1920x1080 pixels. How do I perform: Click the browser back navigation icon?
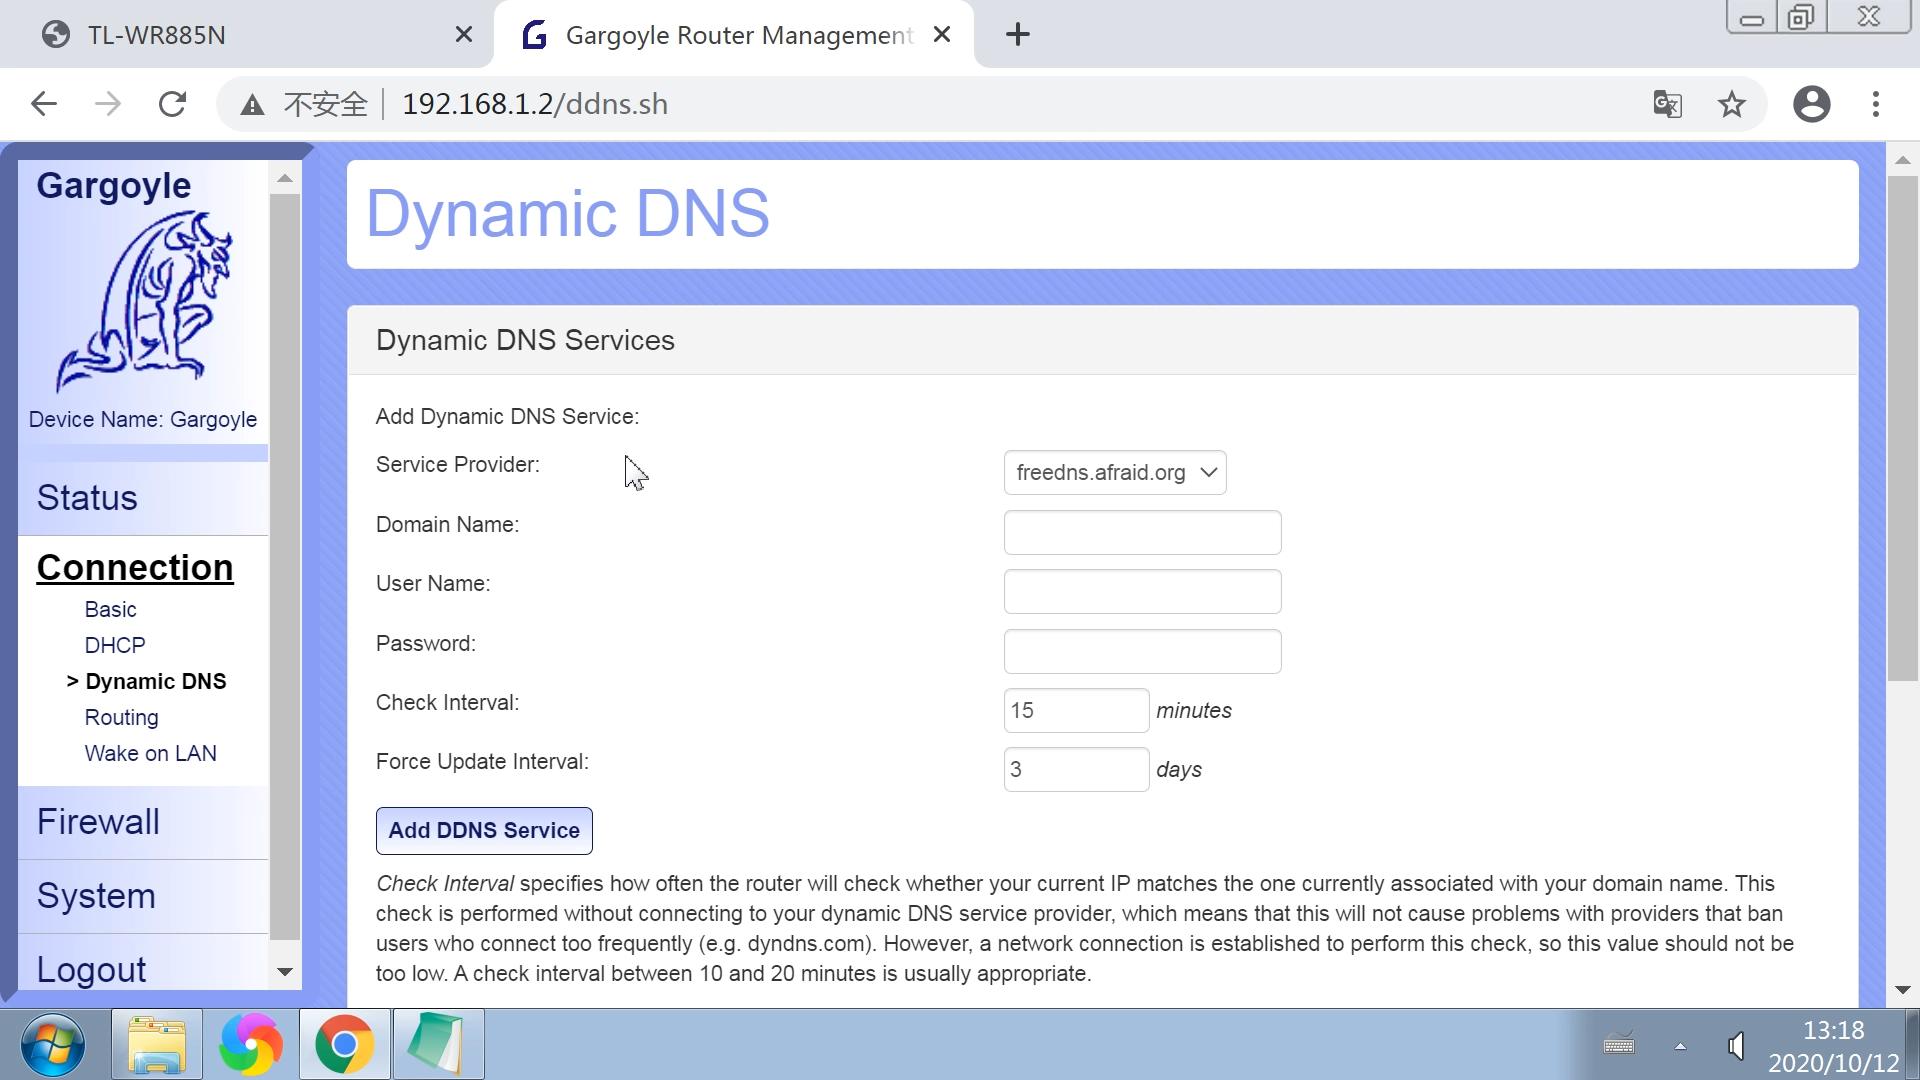[46, 103]
